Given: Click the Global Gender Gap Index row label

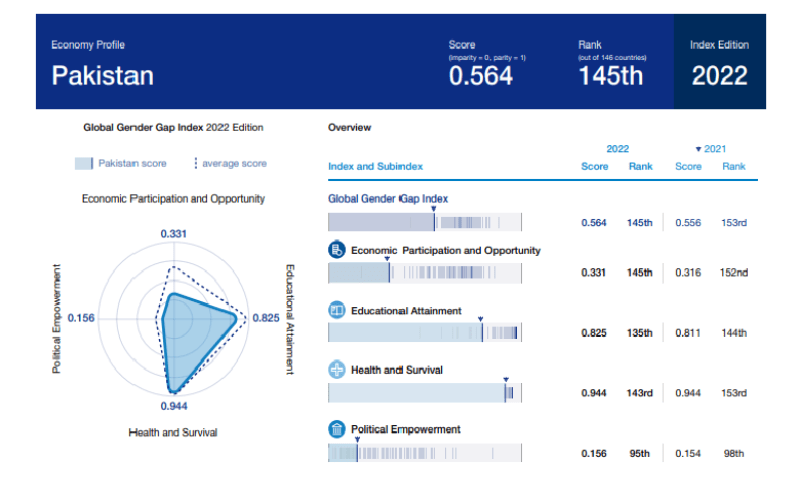Looking at the screenshot, I should click(388, 198).
